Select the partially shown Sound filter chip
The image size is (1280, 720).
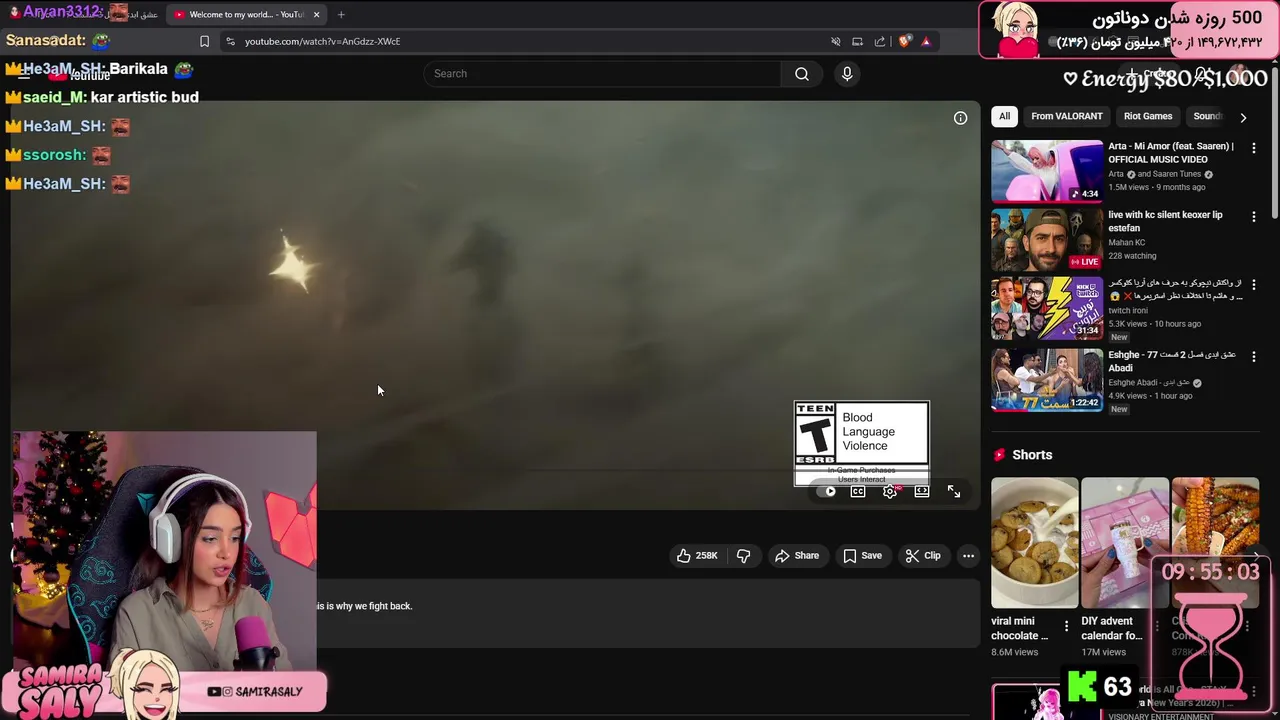1207,117
